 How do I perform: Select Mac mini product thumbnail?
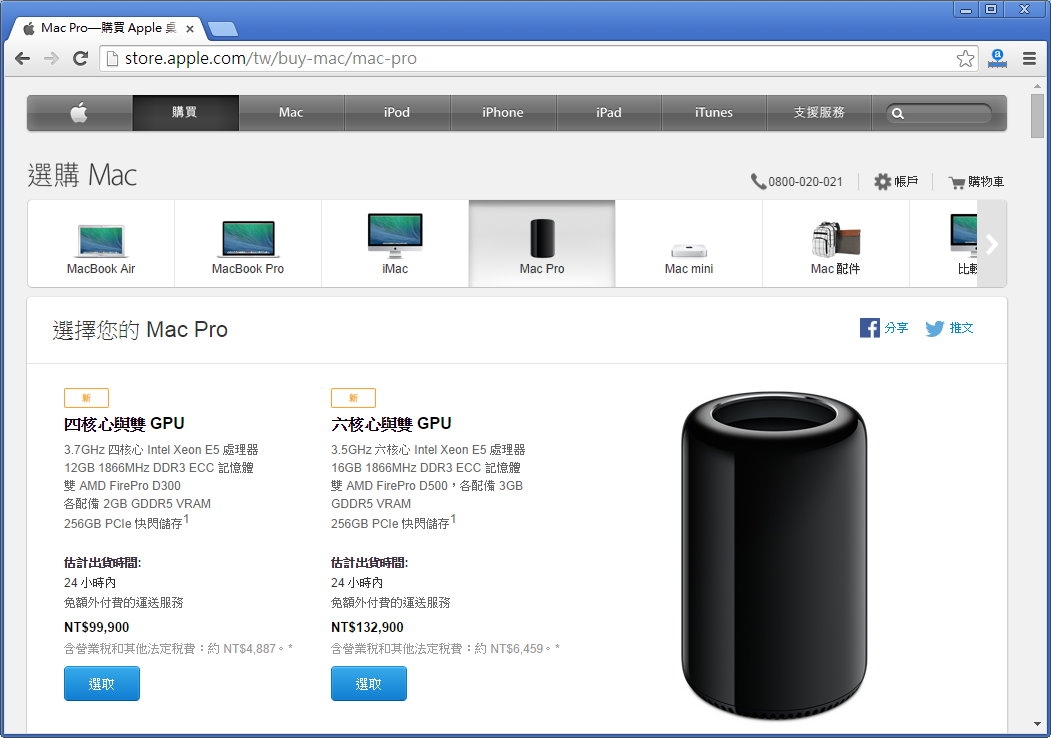pos(688,244)
